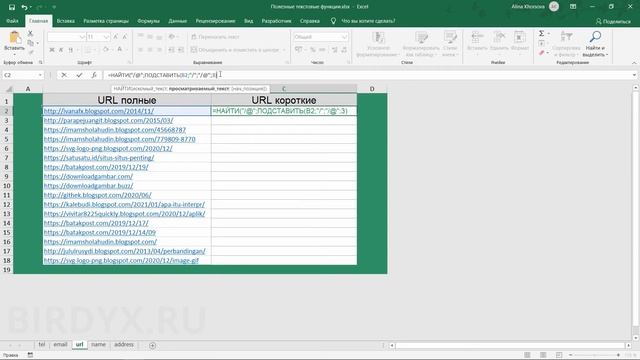Click the Save icon in quick access toolbar
640x360 pixels.
click(x=12, y=7)
